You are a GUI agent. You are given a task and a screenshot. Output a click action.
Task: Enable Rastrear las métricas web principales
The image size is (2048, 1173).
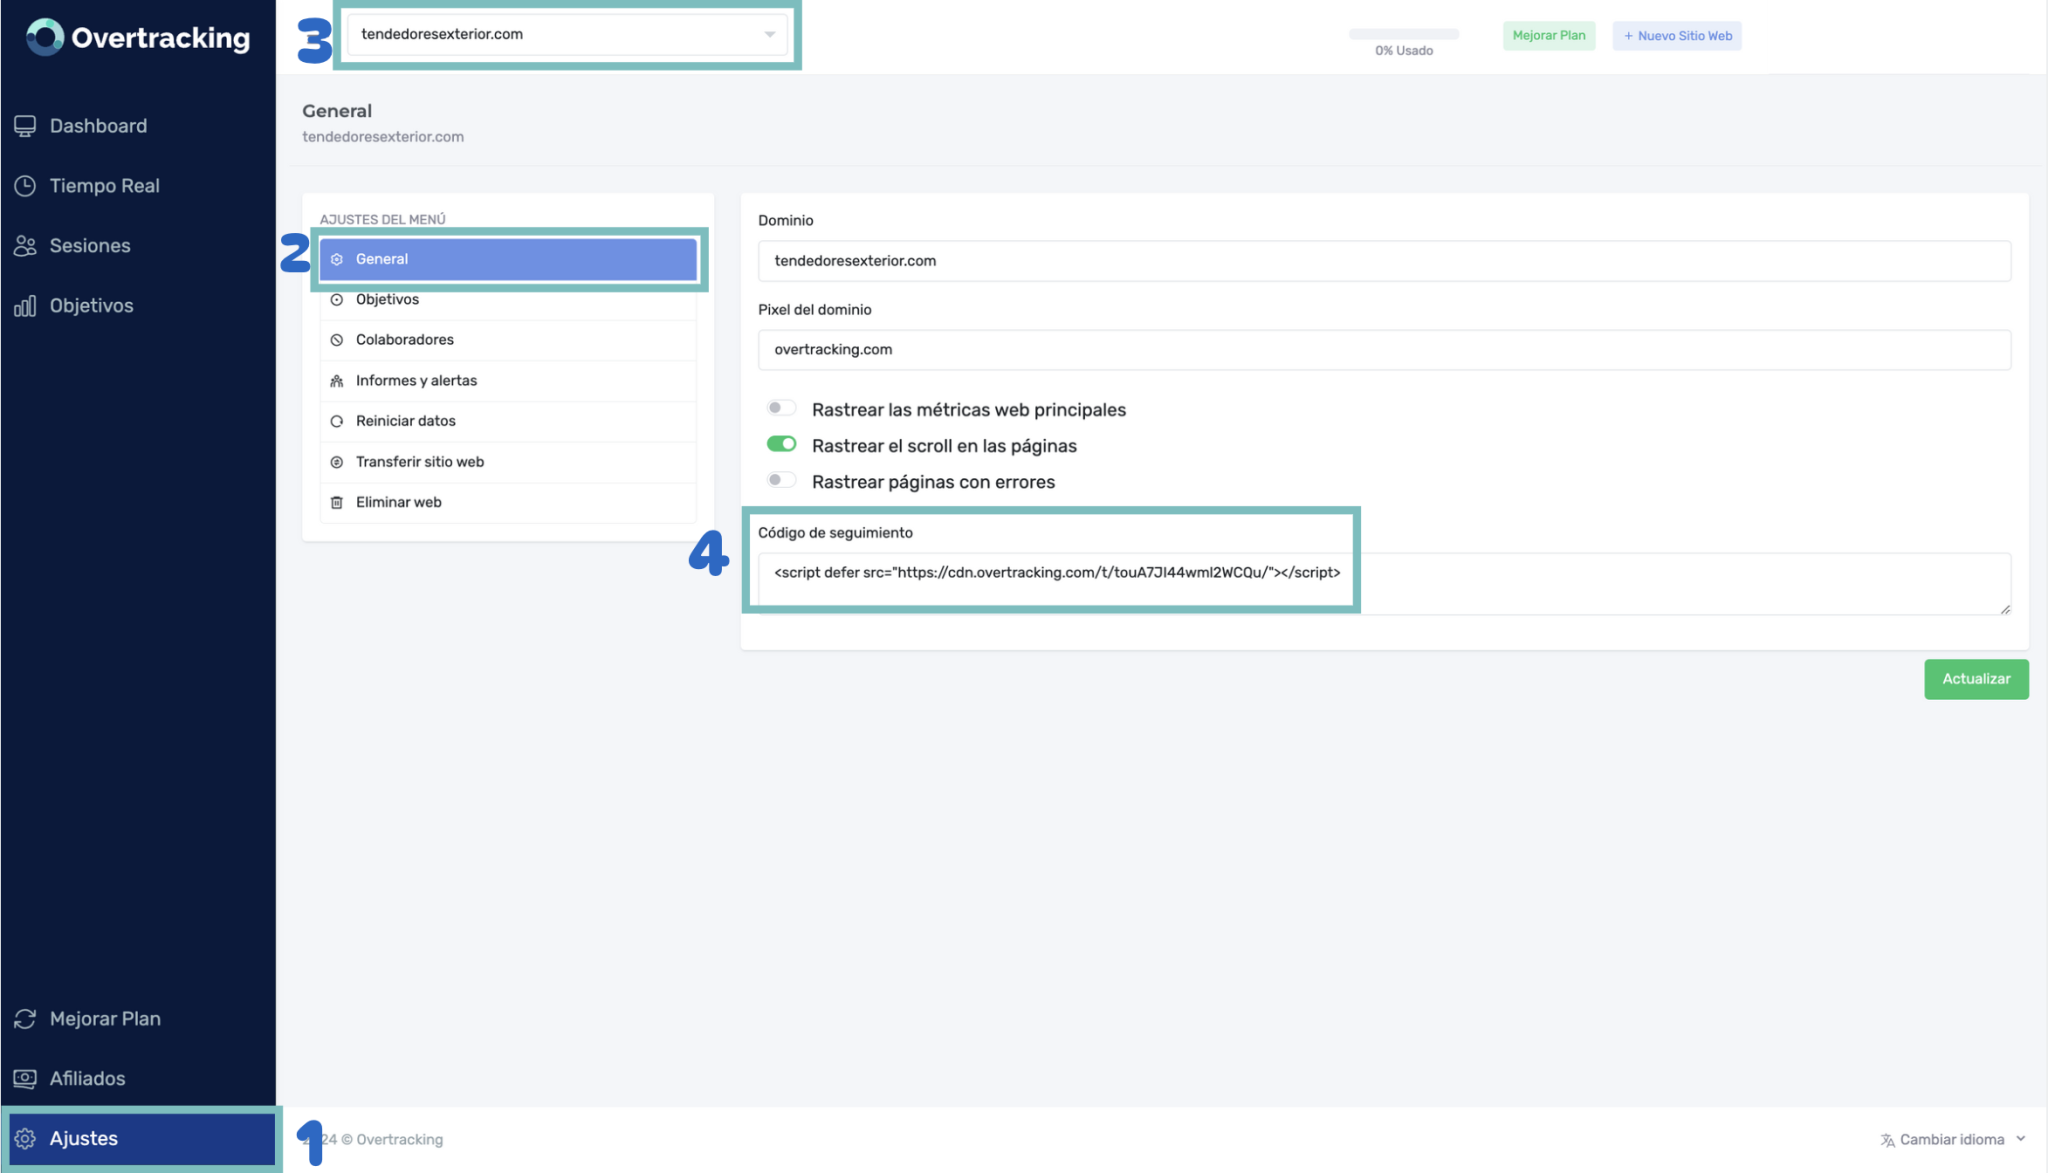781,408
